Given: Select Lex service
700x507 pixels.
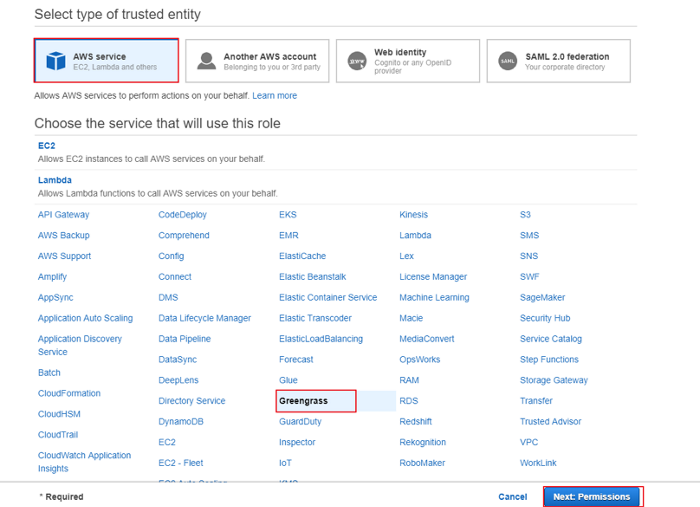Looking at the screenshot, I should (x=407, y=256).
